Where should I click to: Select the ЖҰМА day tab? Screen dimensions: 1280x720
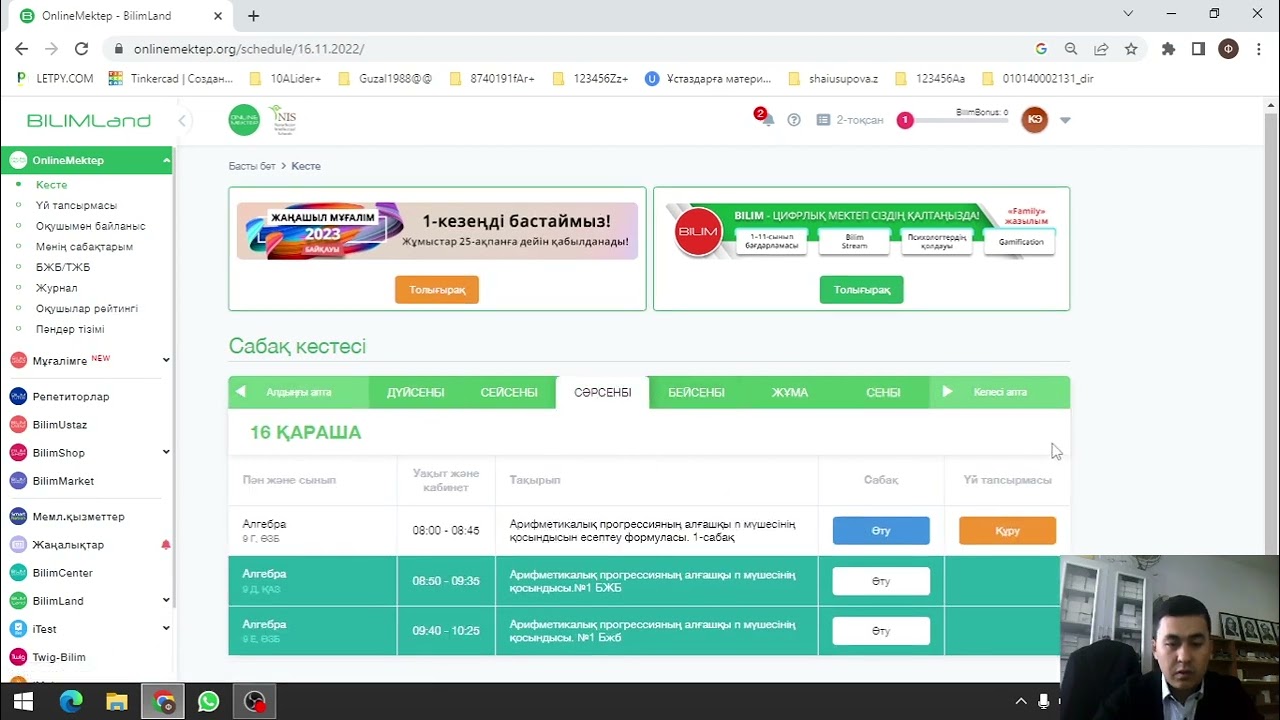790,392
